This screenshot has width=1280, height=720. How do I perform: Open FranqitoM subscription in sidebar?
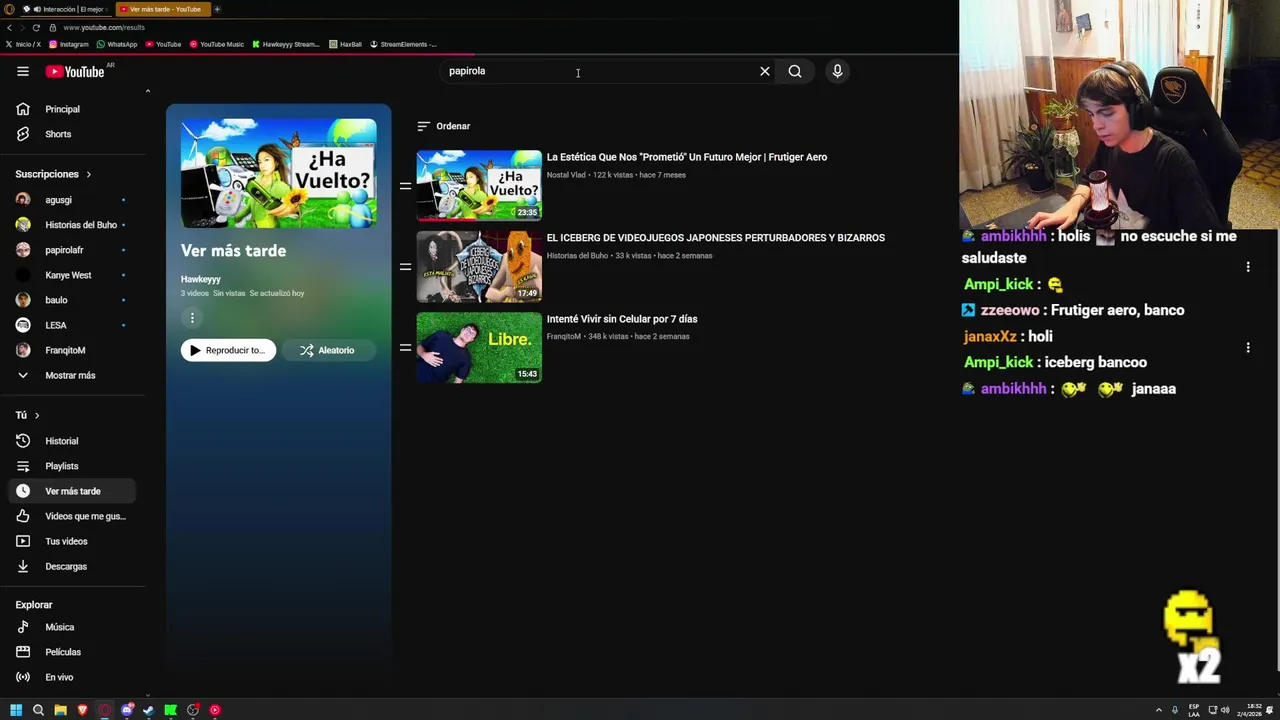coord(73,350)
